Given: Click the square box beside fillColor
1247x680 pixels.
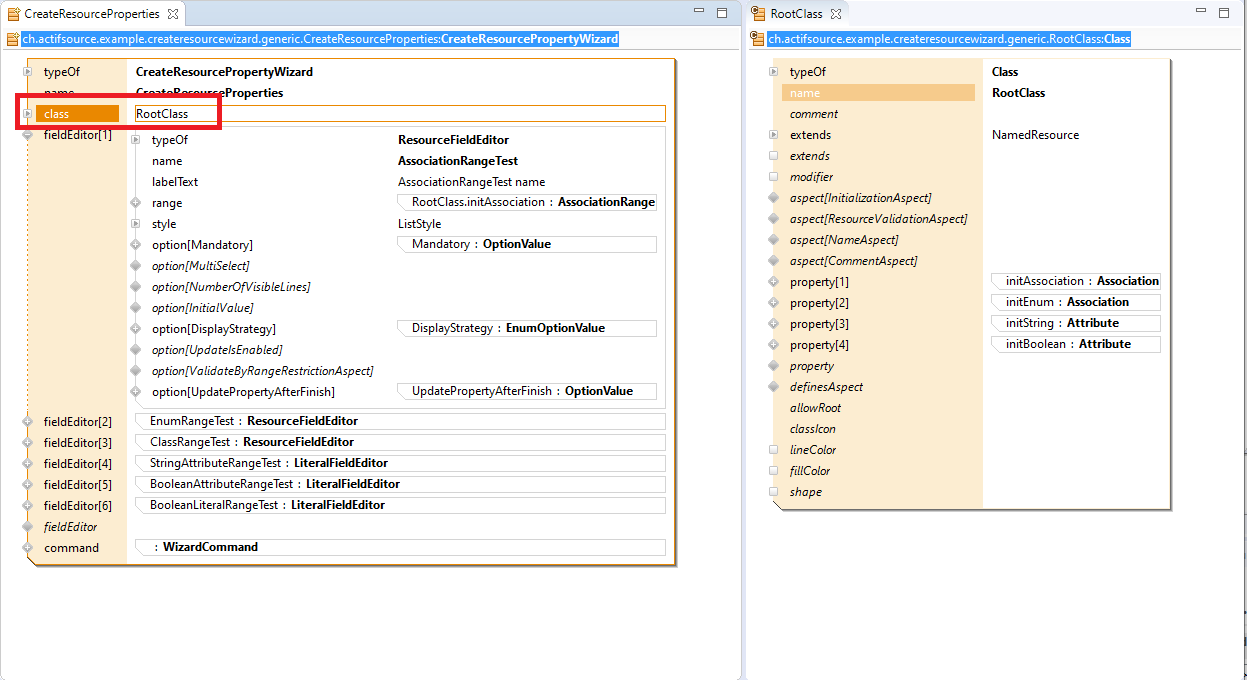Looking at the screenshot, I should (773, 471).
